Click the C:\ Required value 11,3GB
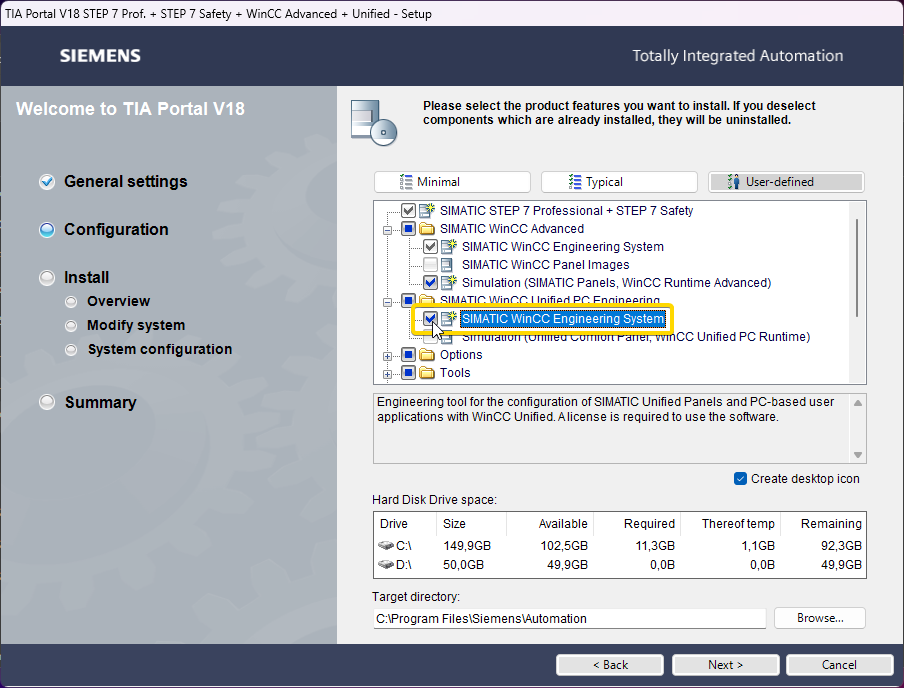The image size is (904, 688). tap(655, 546)
